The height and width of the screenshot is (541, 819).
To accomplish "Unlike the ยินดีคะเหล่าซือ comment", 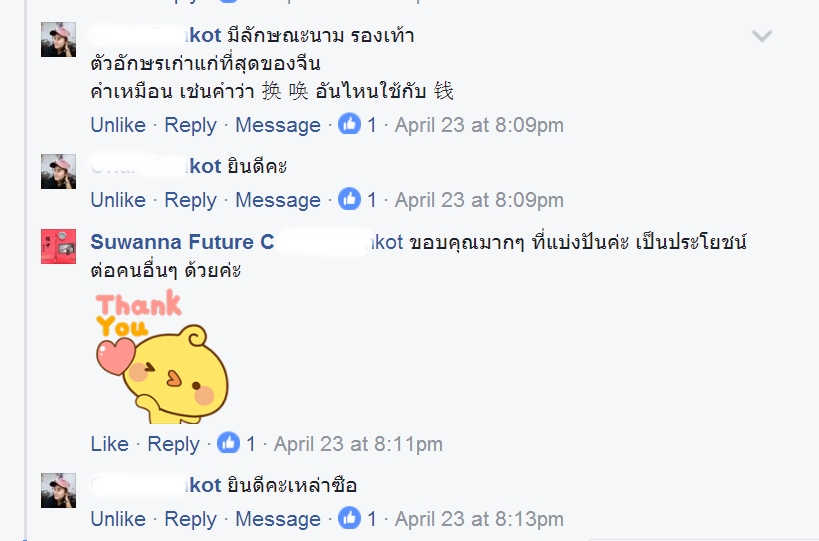I will (x=118, y=519).
